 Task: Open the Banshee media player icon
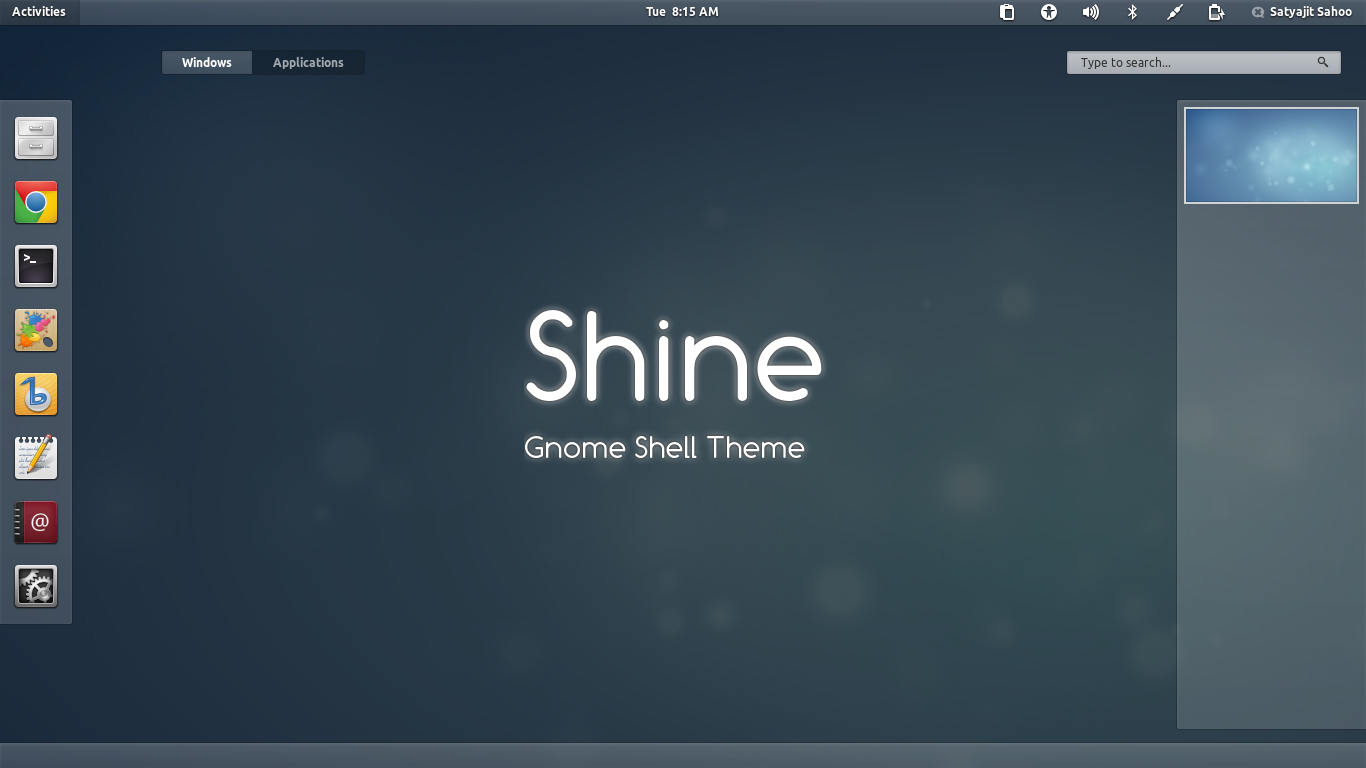point(36,394)
